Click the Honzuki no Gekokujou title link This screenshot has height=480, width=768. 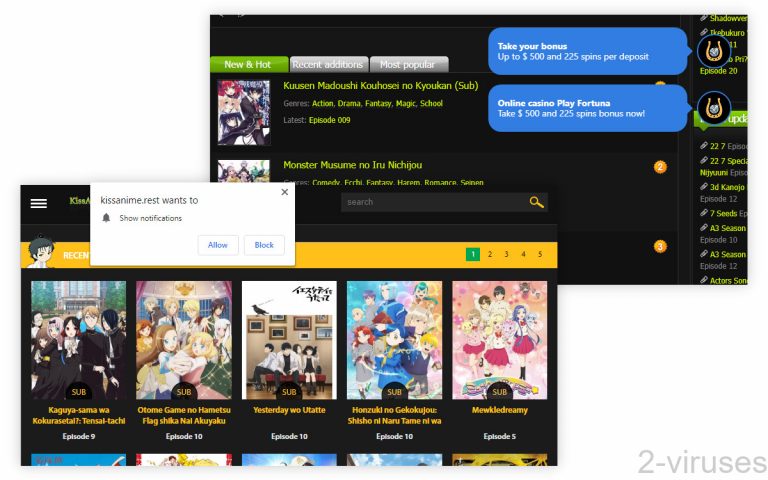(394, 415)
